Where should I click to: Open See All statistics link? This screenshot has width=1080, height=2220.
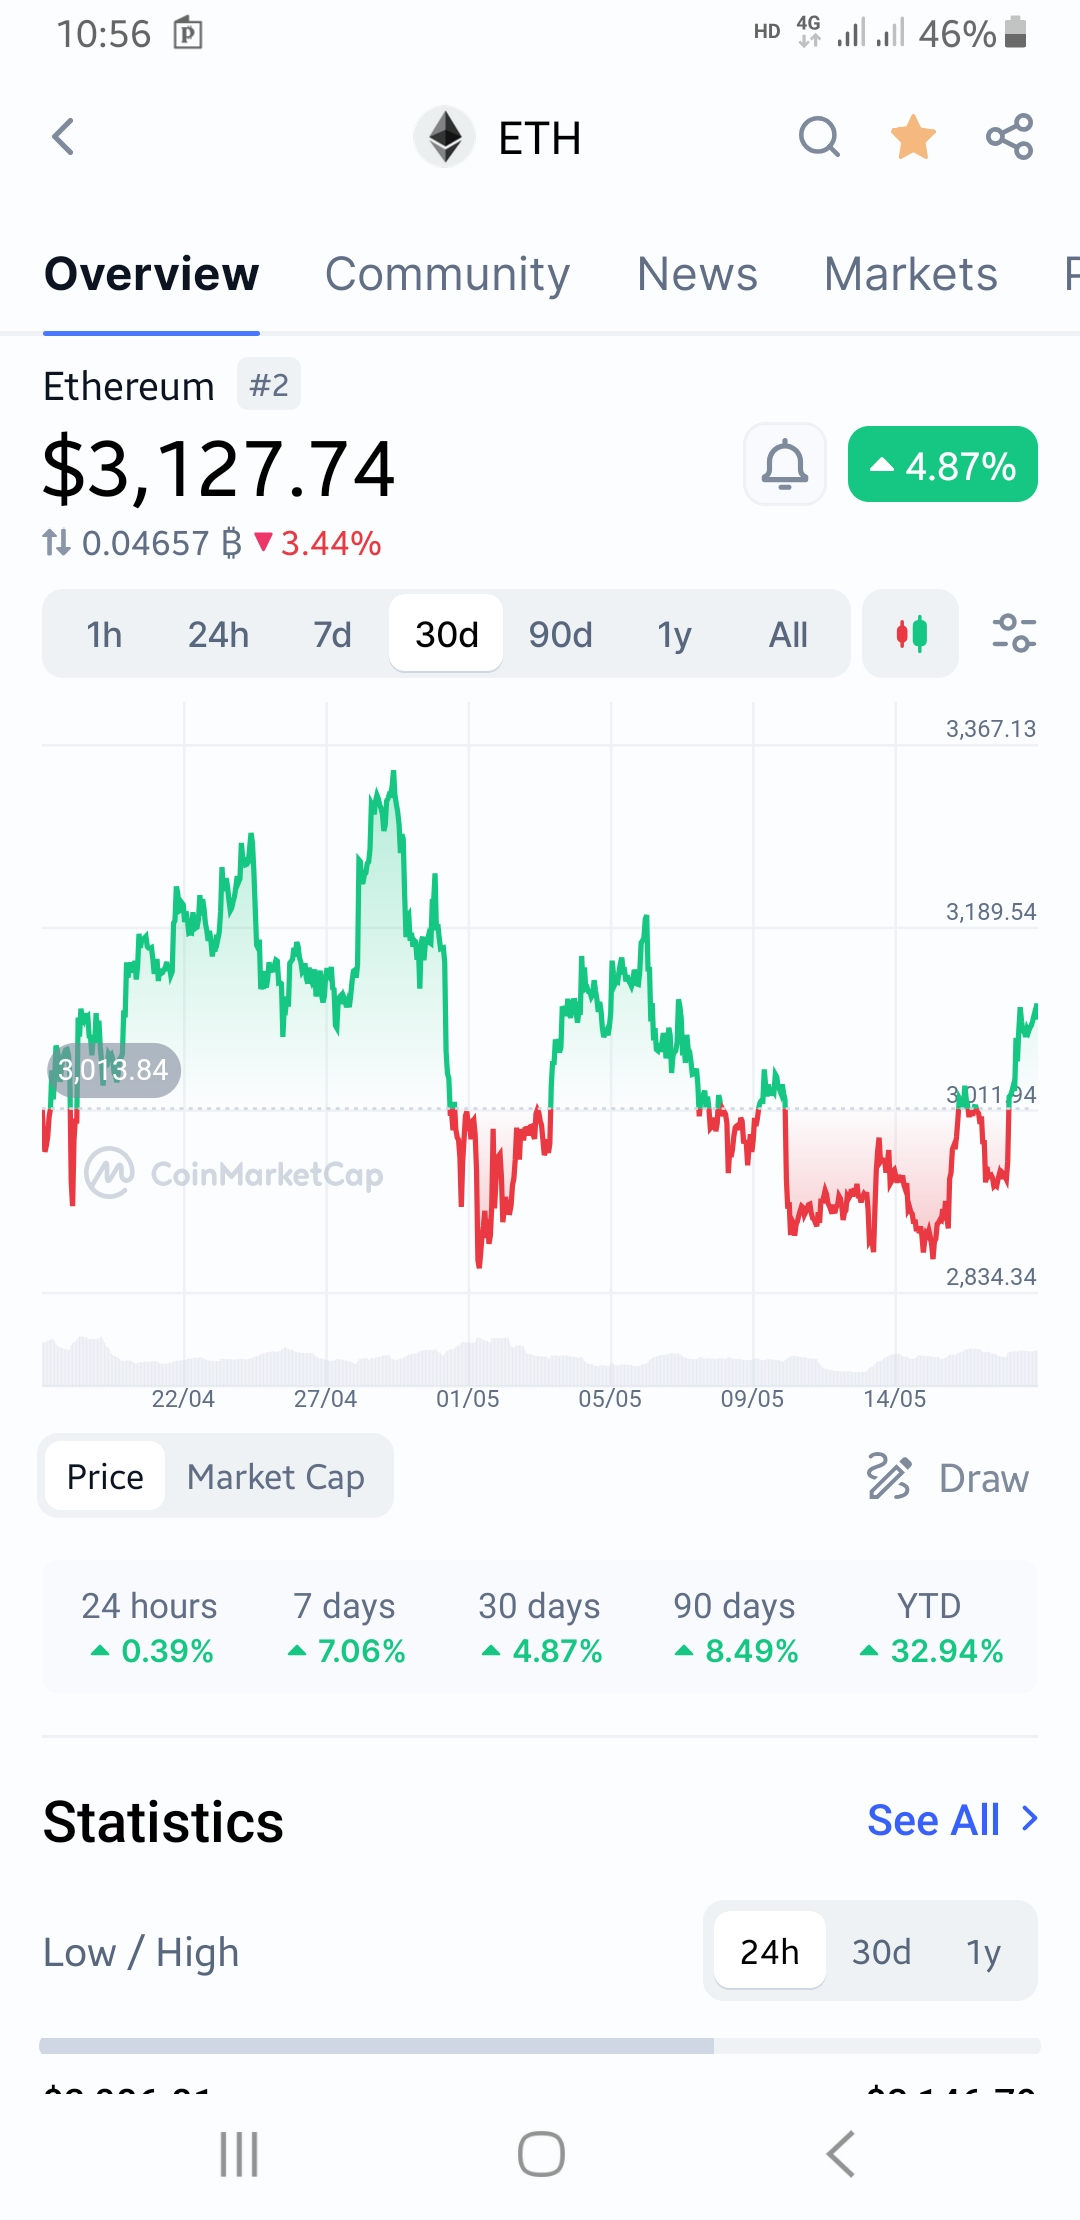click(x=933, y=1820)
